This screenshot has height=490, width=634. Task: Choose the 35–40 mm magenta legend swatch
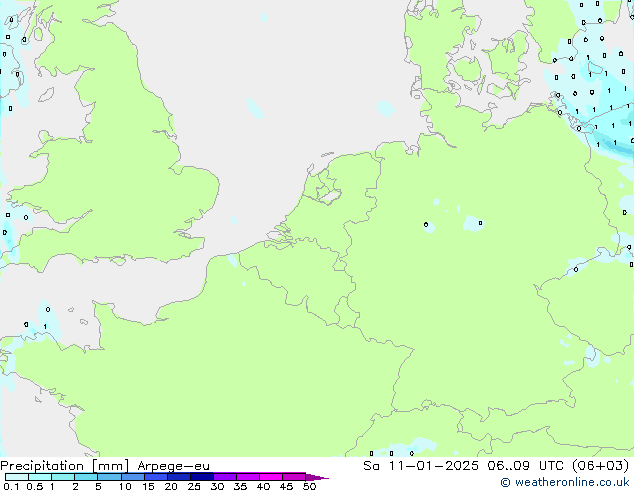[x=248, y=477]
